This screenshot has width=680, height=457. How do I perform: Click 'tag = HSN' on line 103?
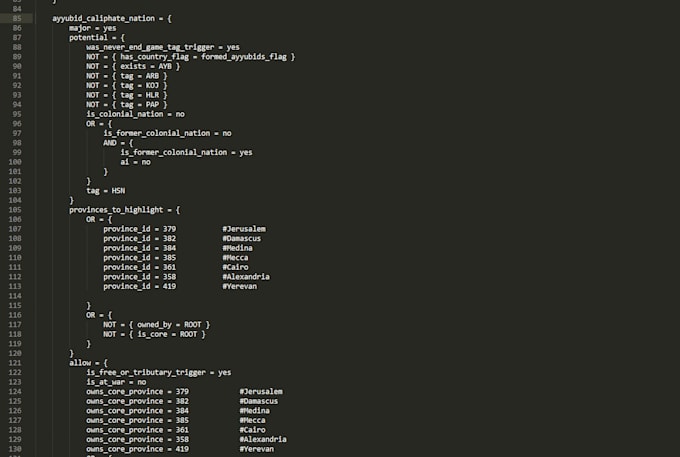point(105,191)
